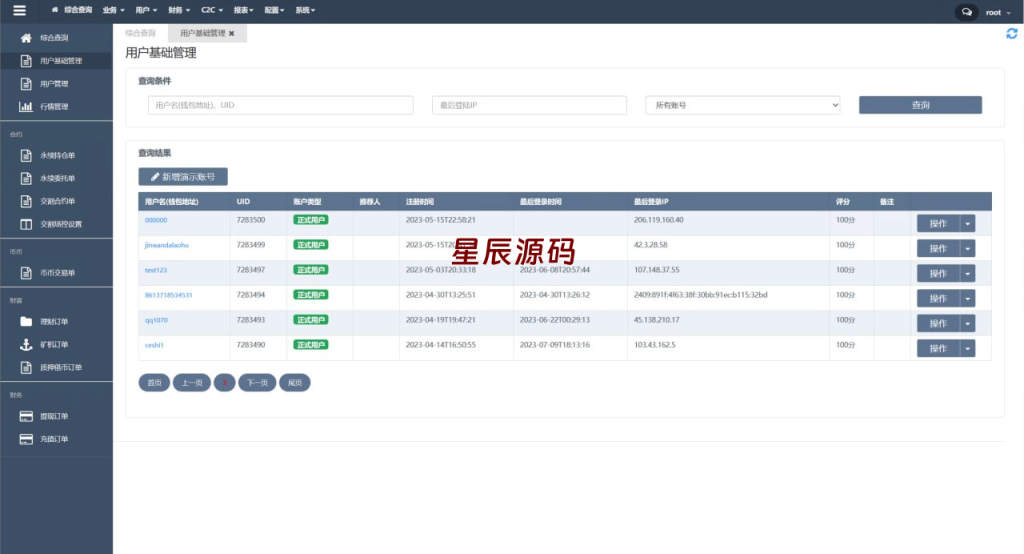Focus the 用户名(钱包地址)、UID input field
The height and width of the screenshot is (554, 1024).
point(281,105)
